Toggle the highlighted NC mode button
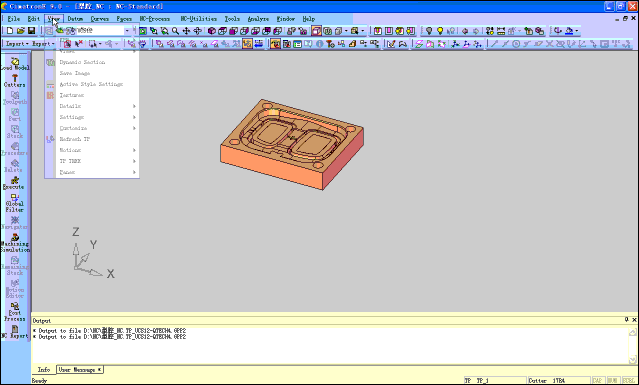Viewport: 639px width, 385px height. [275, 44]
